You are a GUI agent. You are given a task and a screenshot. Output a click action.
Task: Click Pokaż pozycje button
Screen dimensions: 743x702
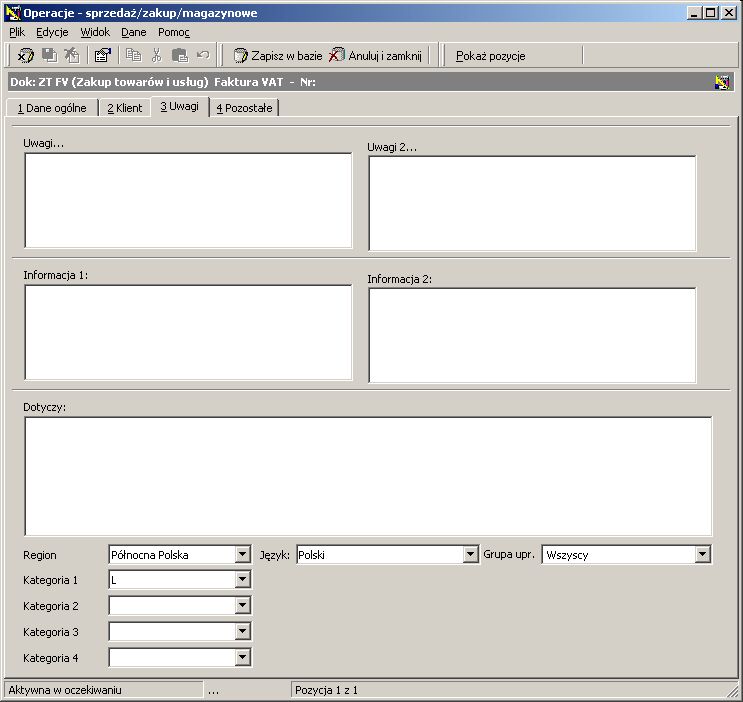point(490,56)
